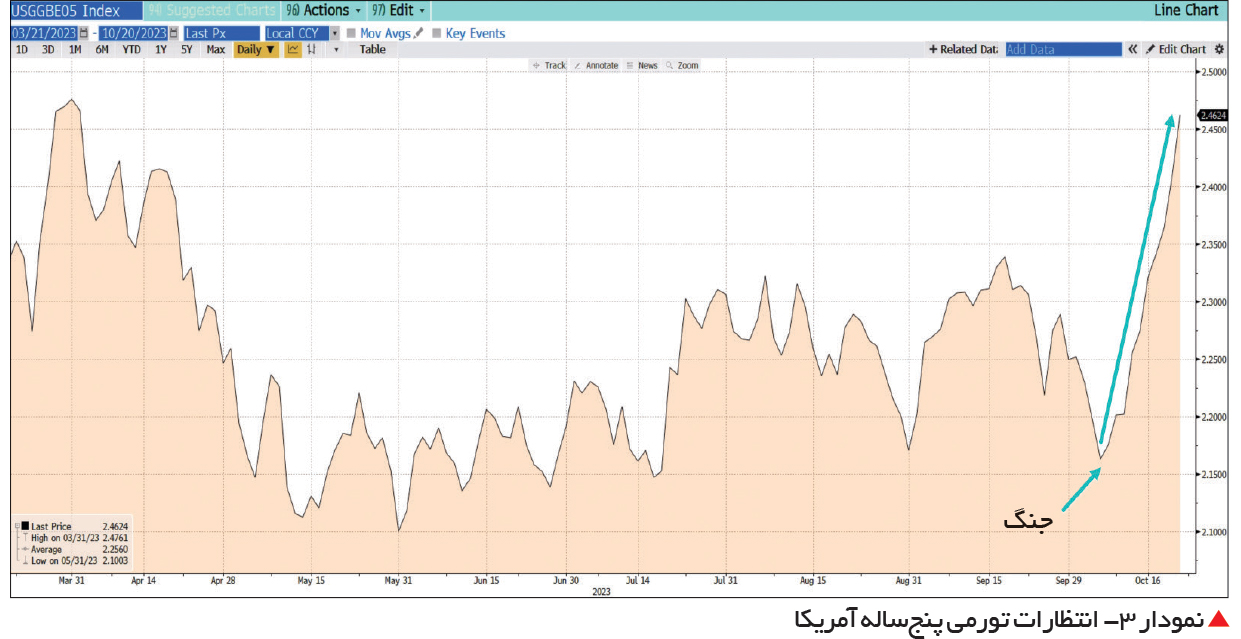
Task: Collapse the panel with double-chevron icon
Action: pyautogui.click(x=1133, y=49)
